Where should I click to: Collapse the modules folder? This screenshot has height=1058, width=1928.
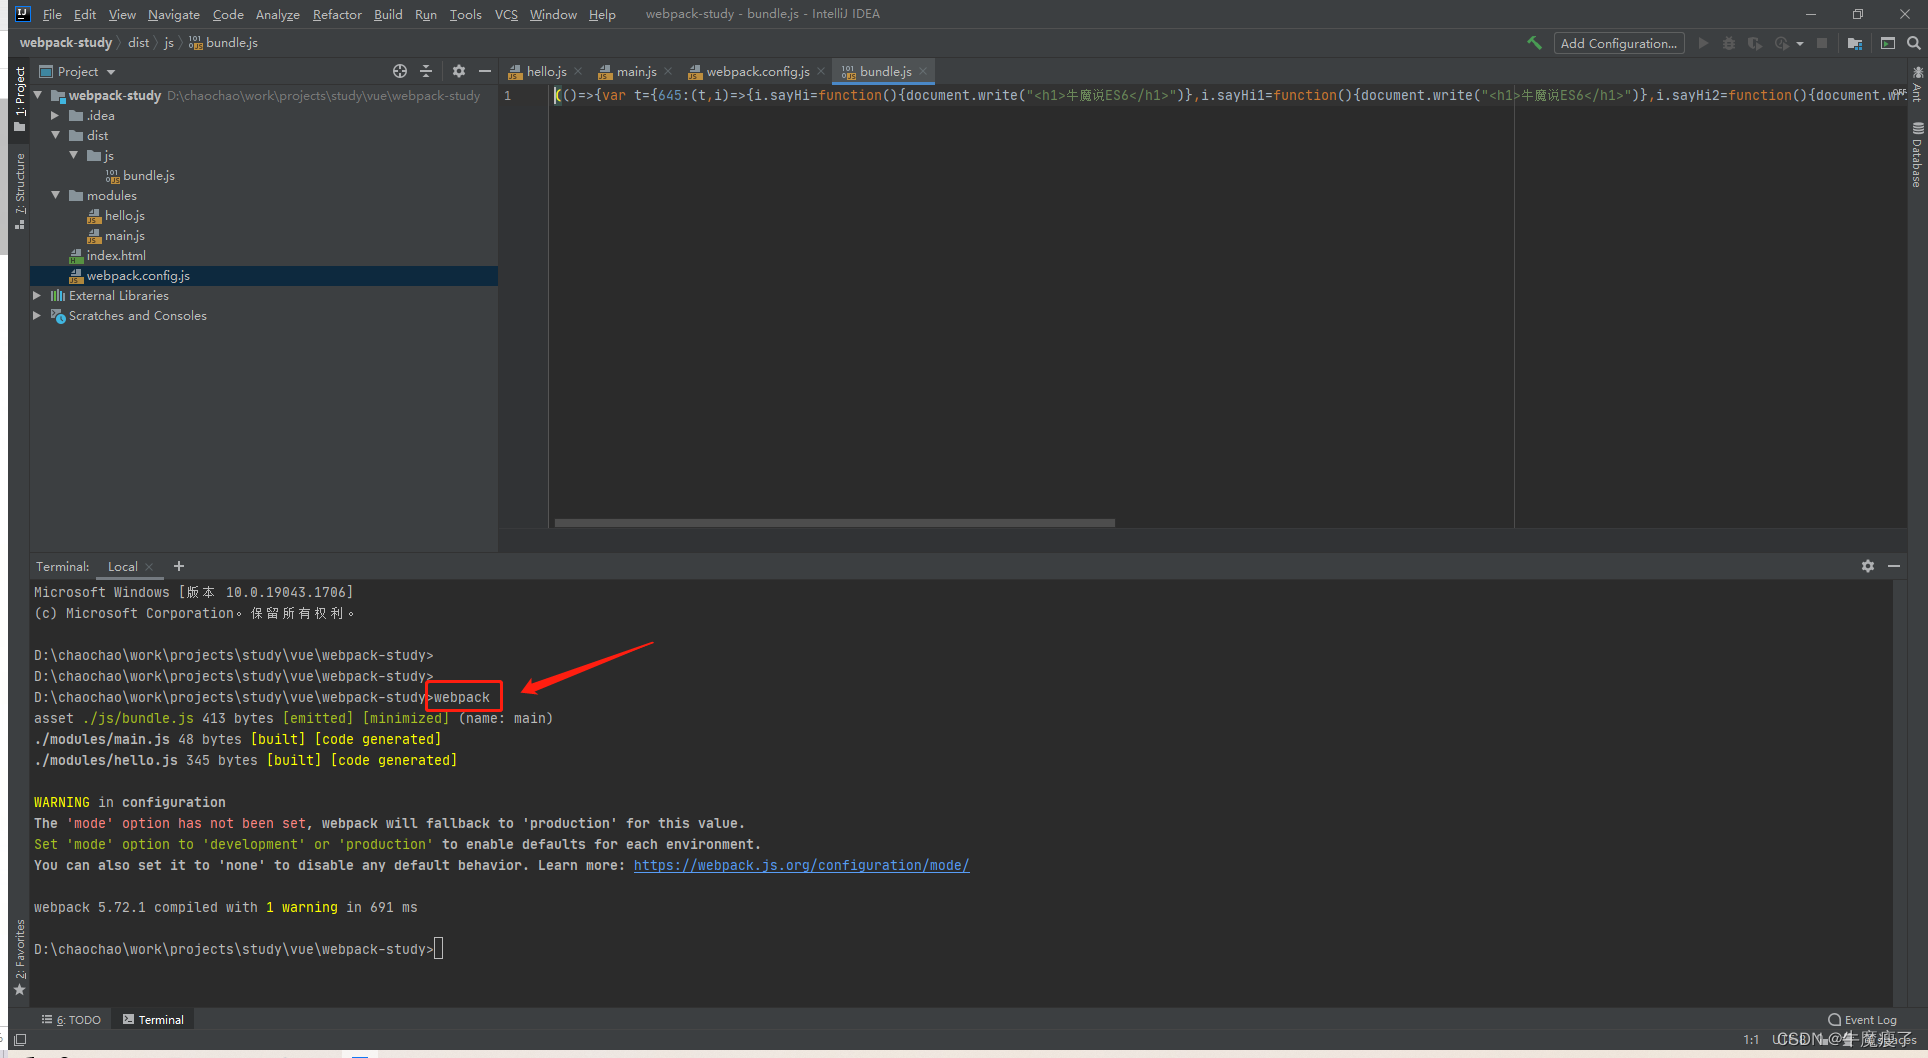click(x=56, y=195)
